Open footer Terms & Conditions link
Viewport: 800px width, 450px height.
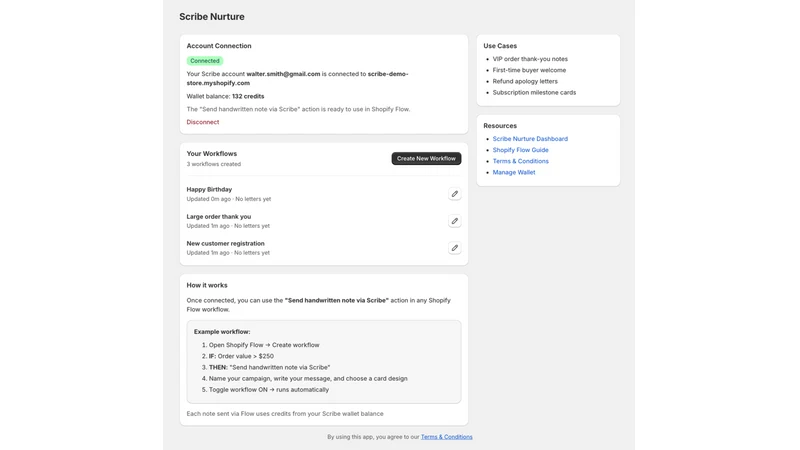click(x=446, y=437)
